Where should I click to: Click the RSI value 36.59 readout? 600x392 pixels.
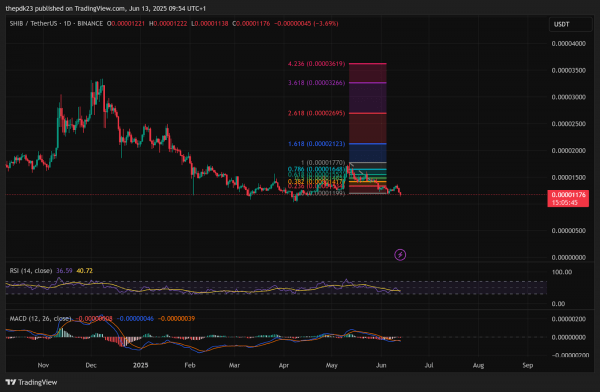(64, 271)
